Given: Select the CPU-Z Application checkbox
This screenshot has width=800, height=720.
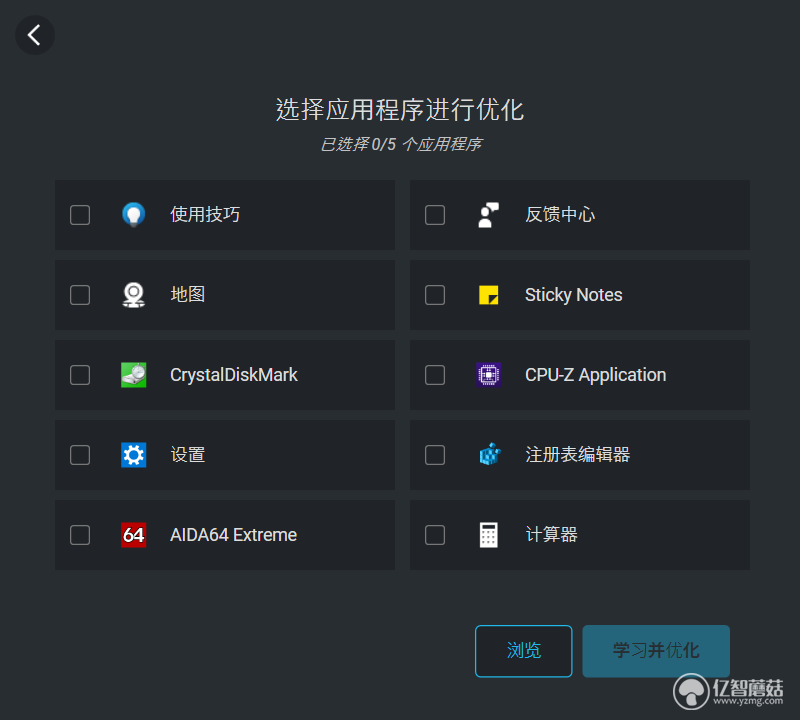Looking at the screenshot, I should pyautogui.click(x=435, y=375).
